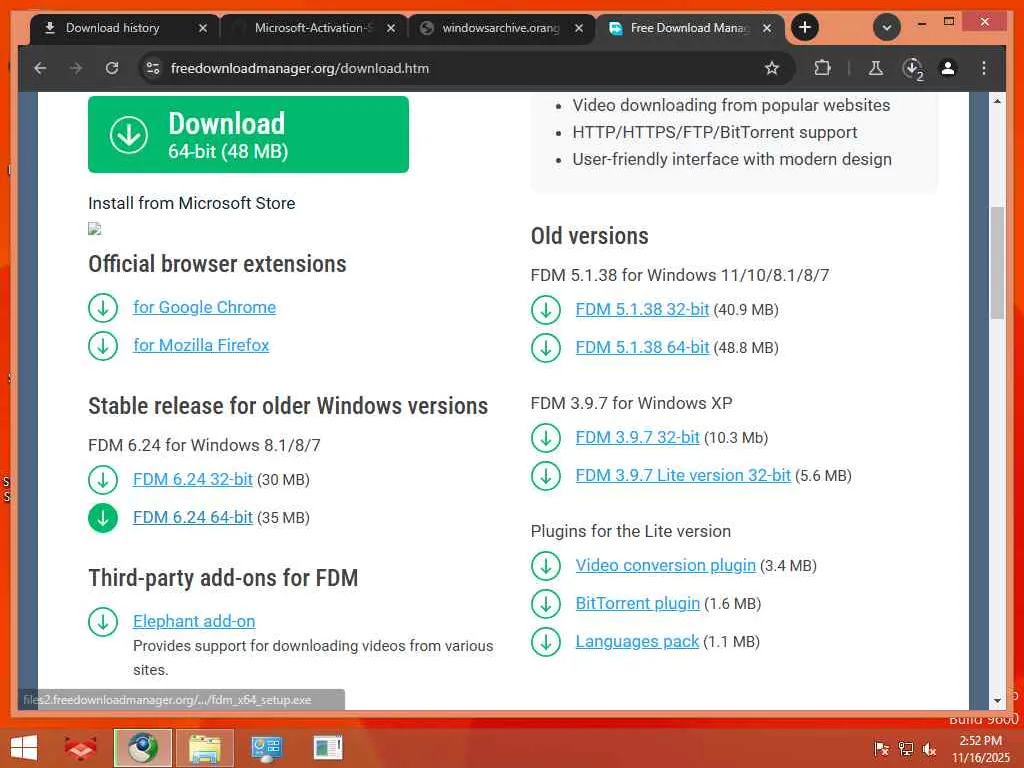Click the download icon beside for Mozilla Firefox
Screen dimensions: 1024x768
tap(103, 345)
